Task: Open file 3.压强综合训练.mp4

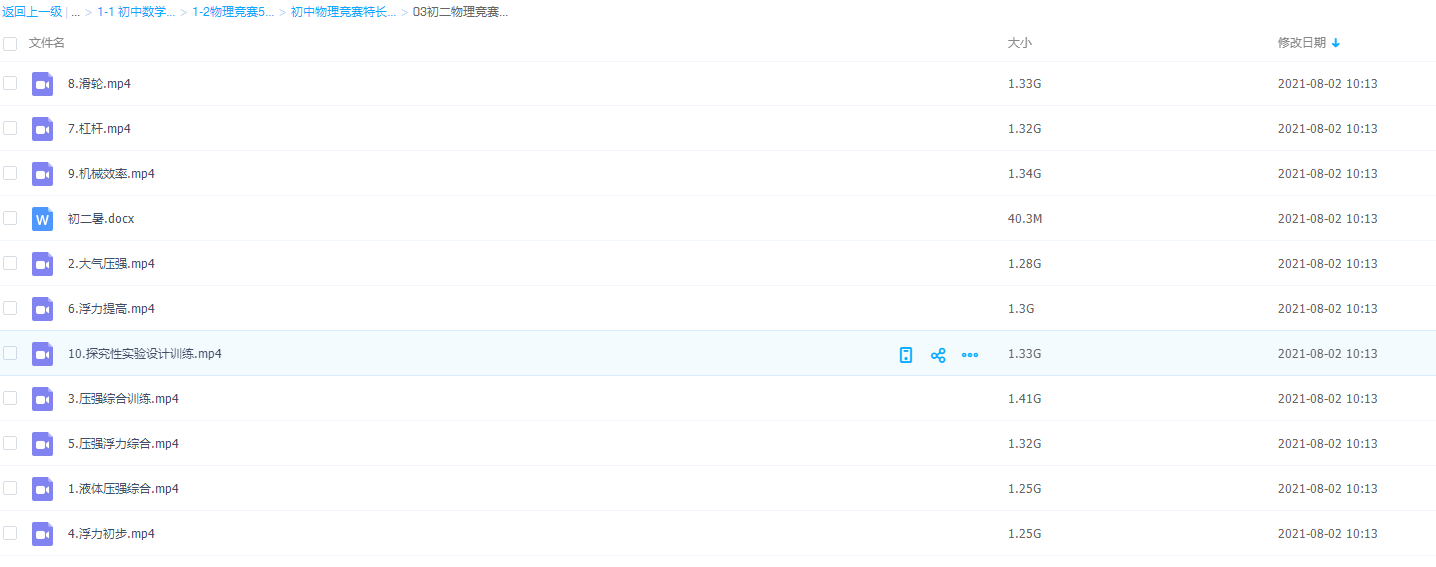Action: coord(123,399)
